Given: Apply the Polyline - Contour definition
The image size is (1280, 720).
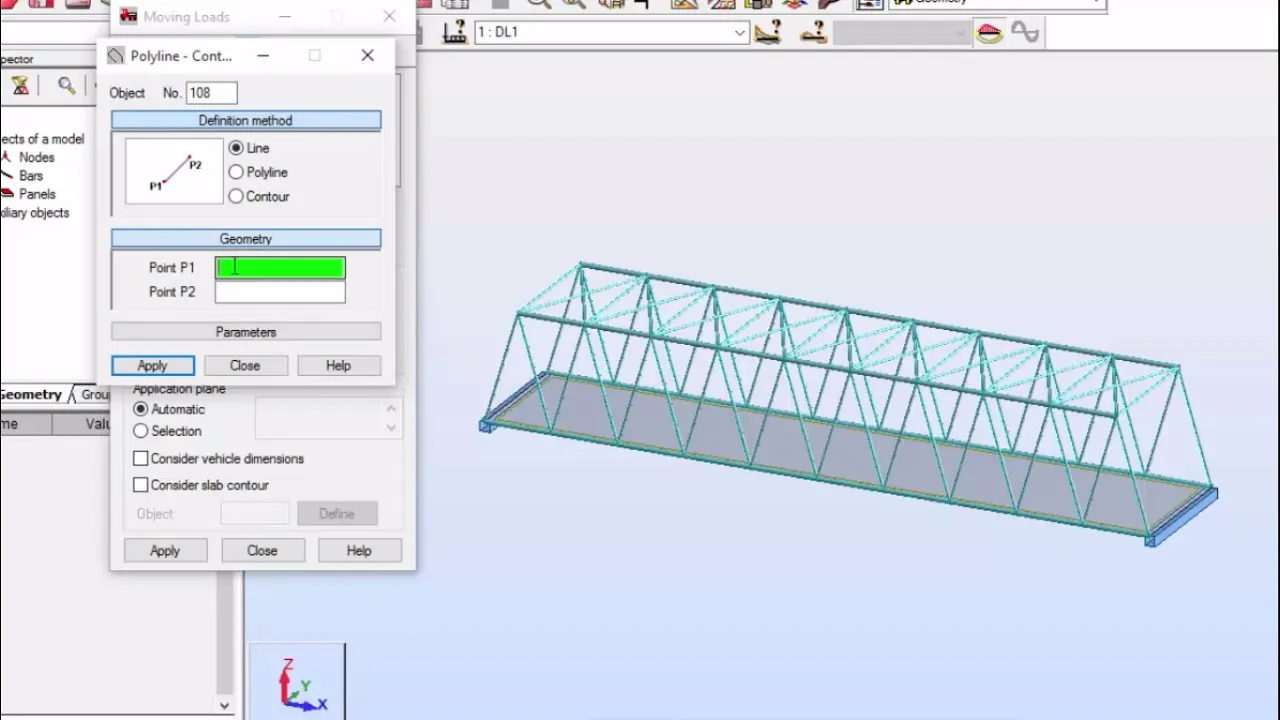Looking at the screenshot, I should [153, 366].
